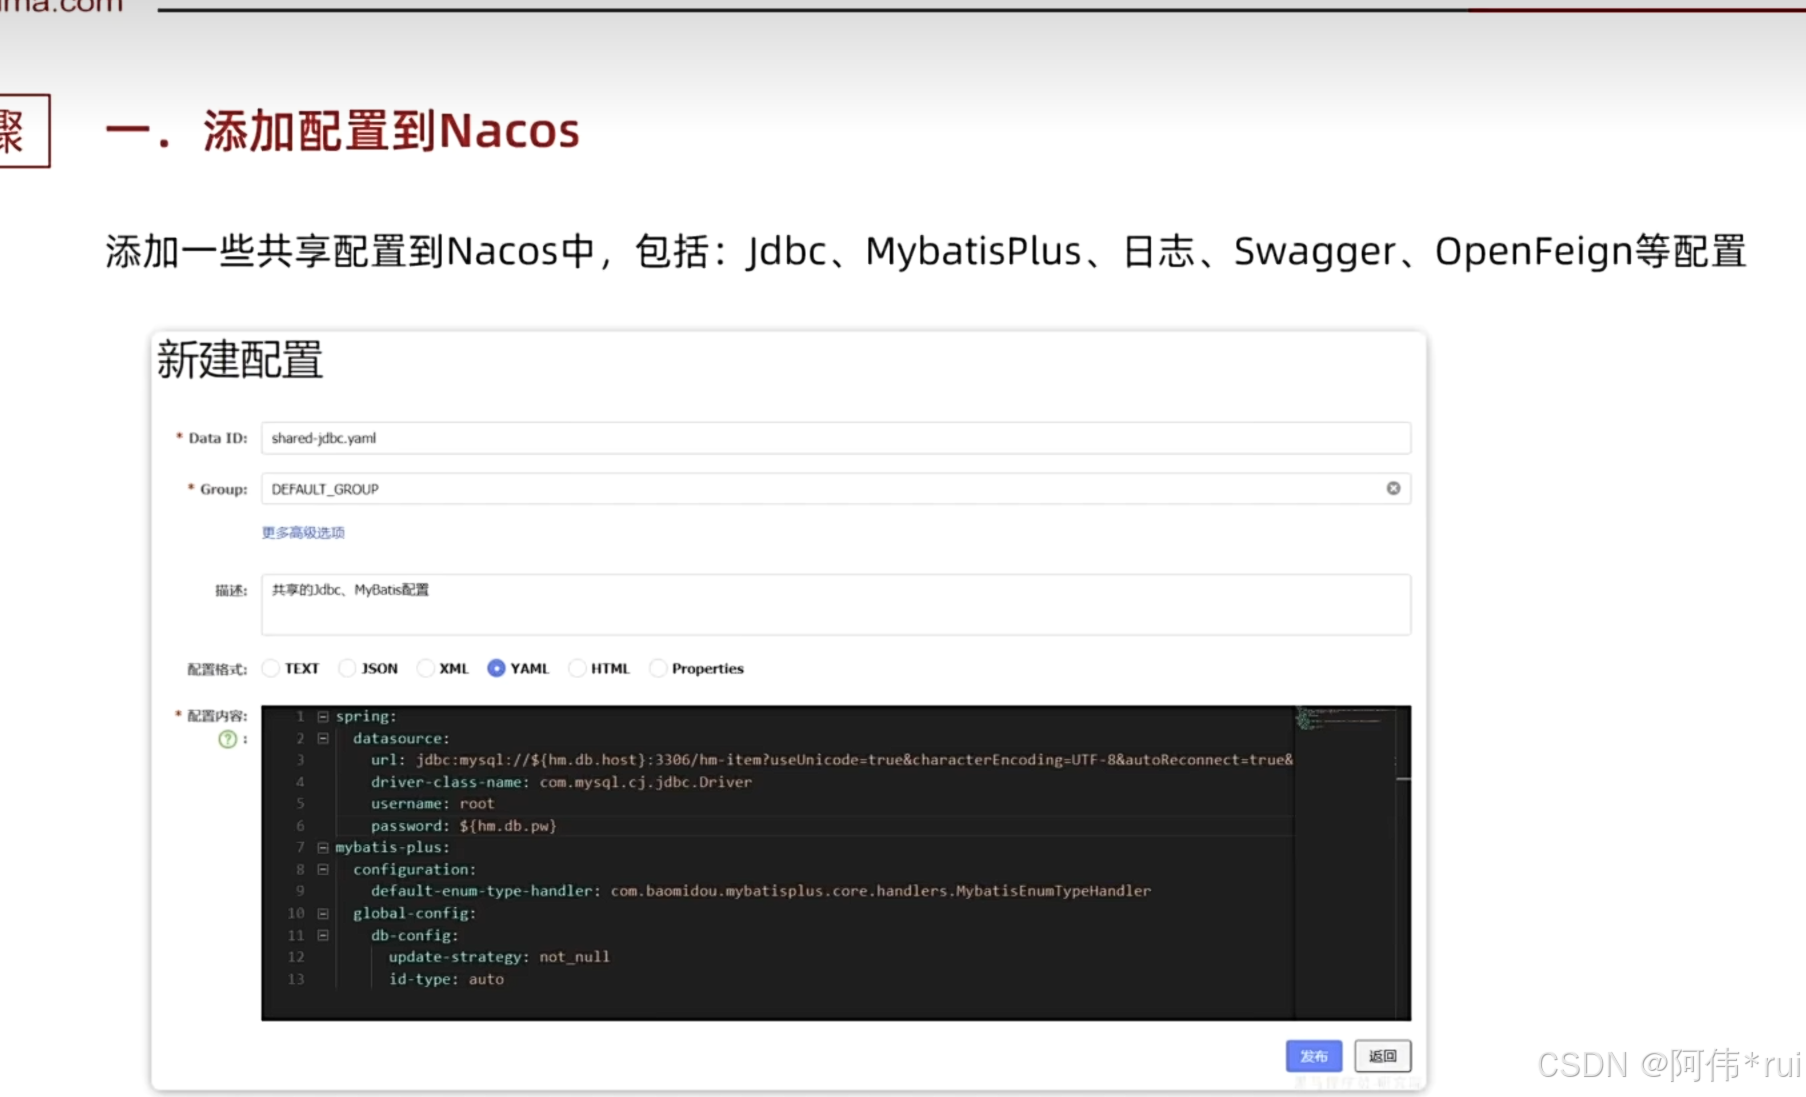Click the id-type: auto line
Image resolution: width=1806 pixels, height=1097 pixels.
[x=446, y=979]
